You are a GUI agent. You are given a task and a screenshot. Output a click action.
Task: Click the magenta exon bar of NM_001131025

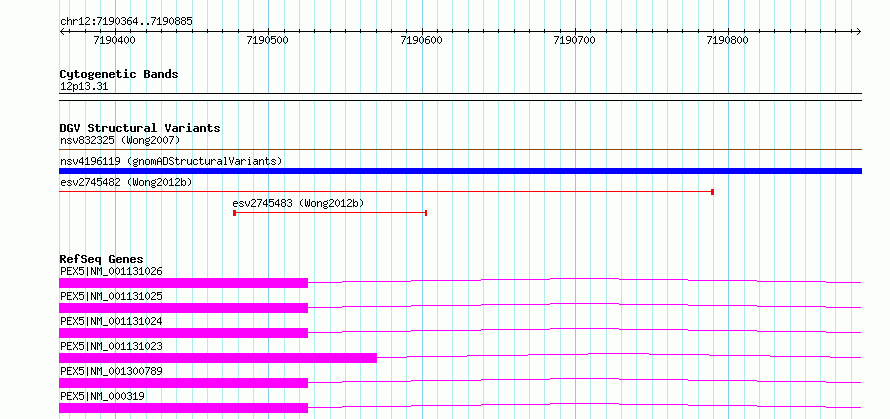click(183, 308)
